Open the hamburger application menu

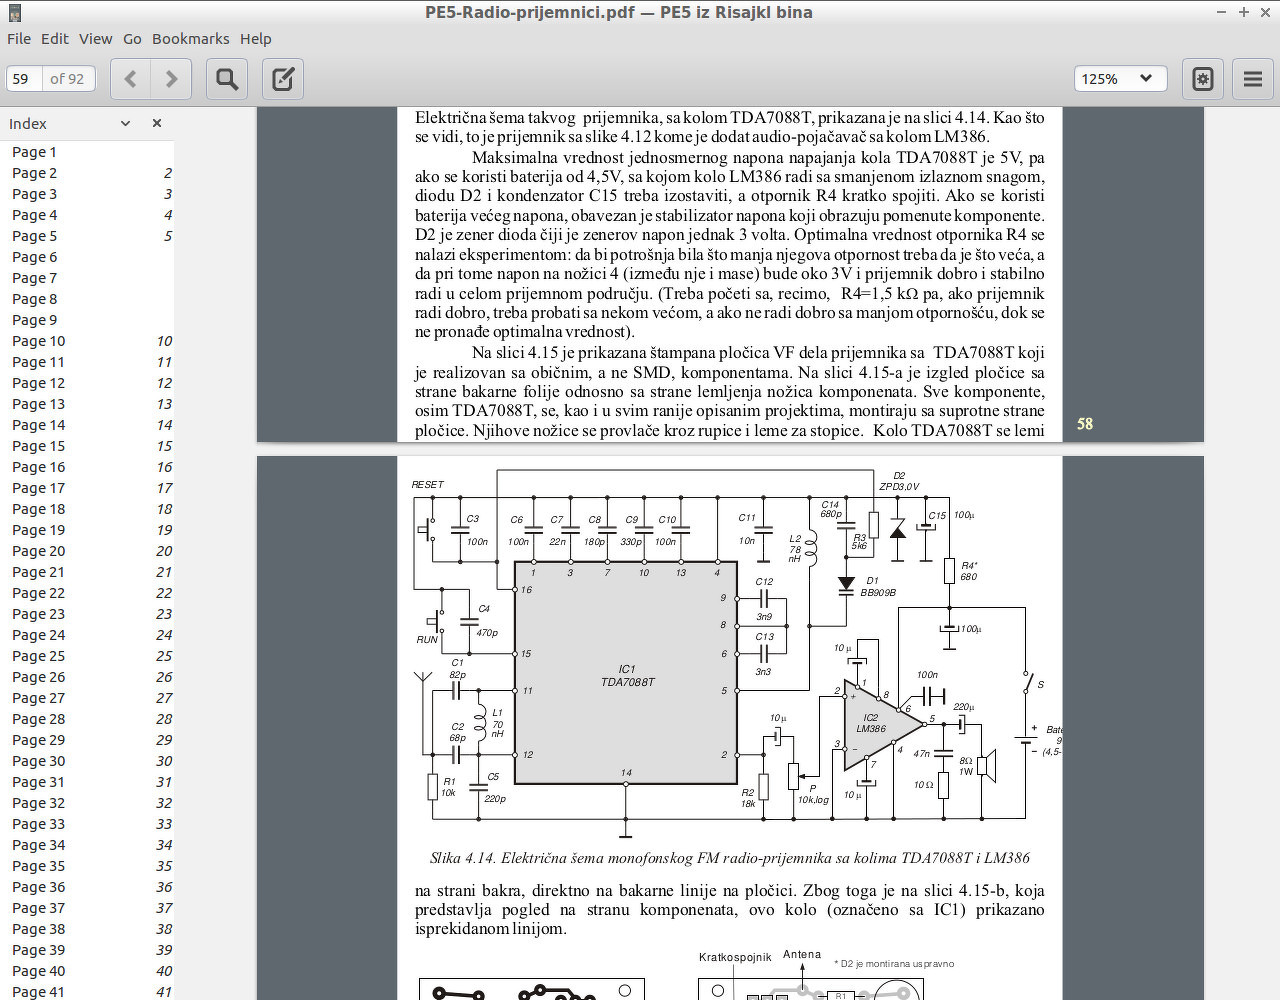tap(1253, 79)
